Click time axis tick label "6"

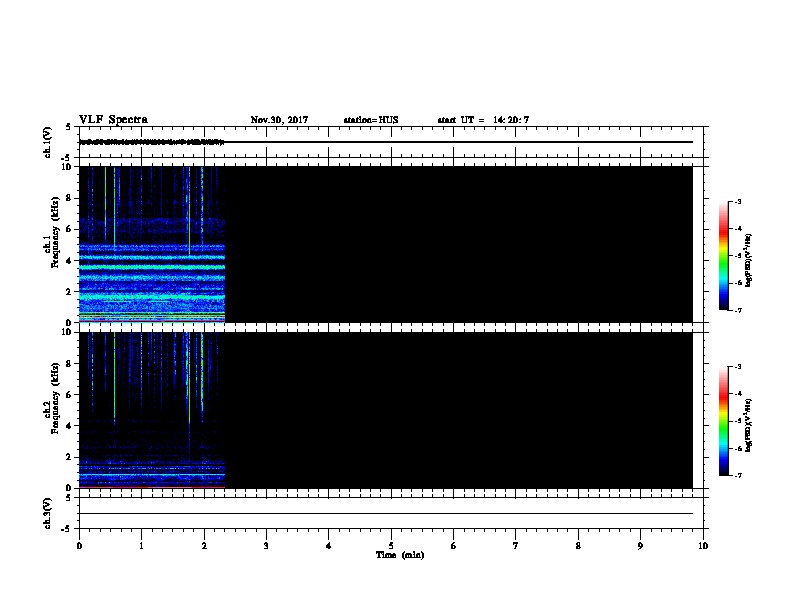pos(453,545)
